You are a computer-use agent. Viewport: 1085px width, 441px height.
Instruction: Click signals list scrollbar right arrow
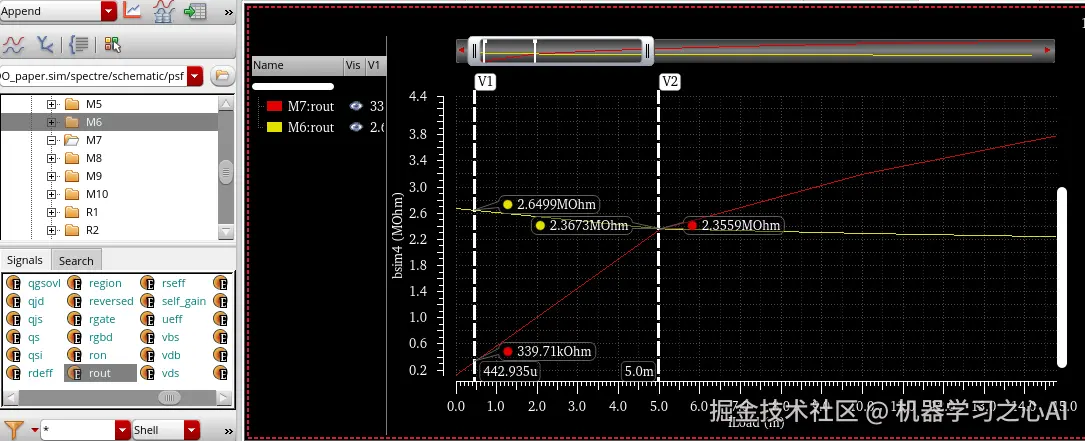click(x=224, y=397)
